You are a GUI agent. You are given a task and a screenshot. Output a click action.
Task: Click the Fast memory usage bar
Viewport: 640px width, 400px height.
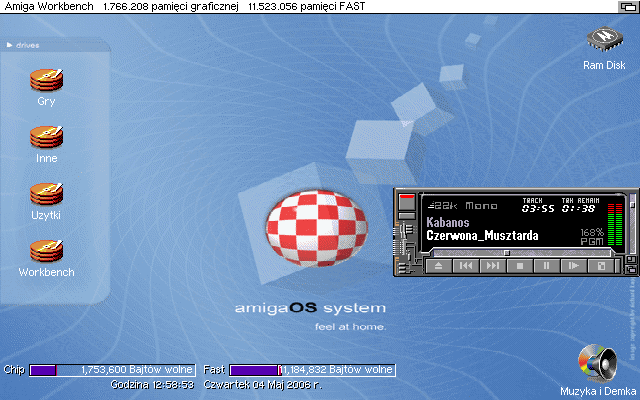coord(312,370)
